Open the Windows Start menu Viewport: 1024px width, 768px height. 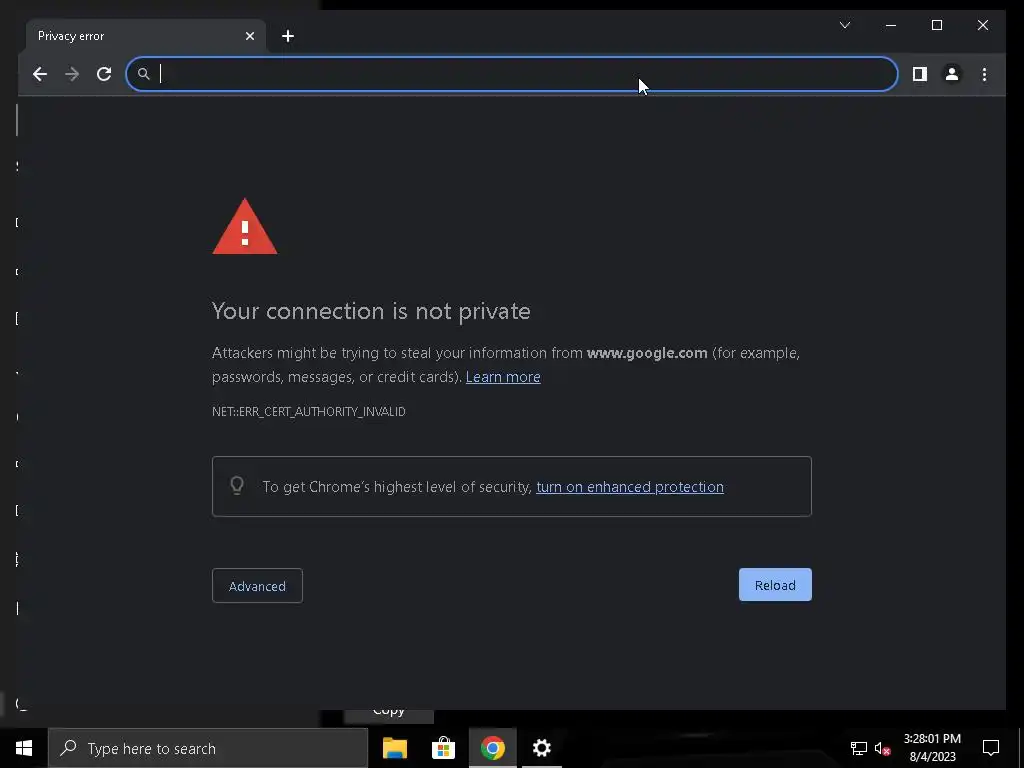click(x=24, y=748)
